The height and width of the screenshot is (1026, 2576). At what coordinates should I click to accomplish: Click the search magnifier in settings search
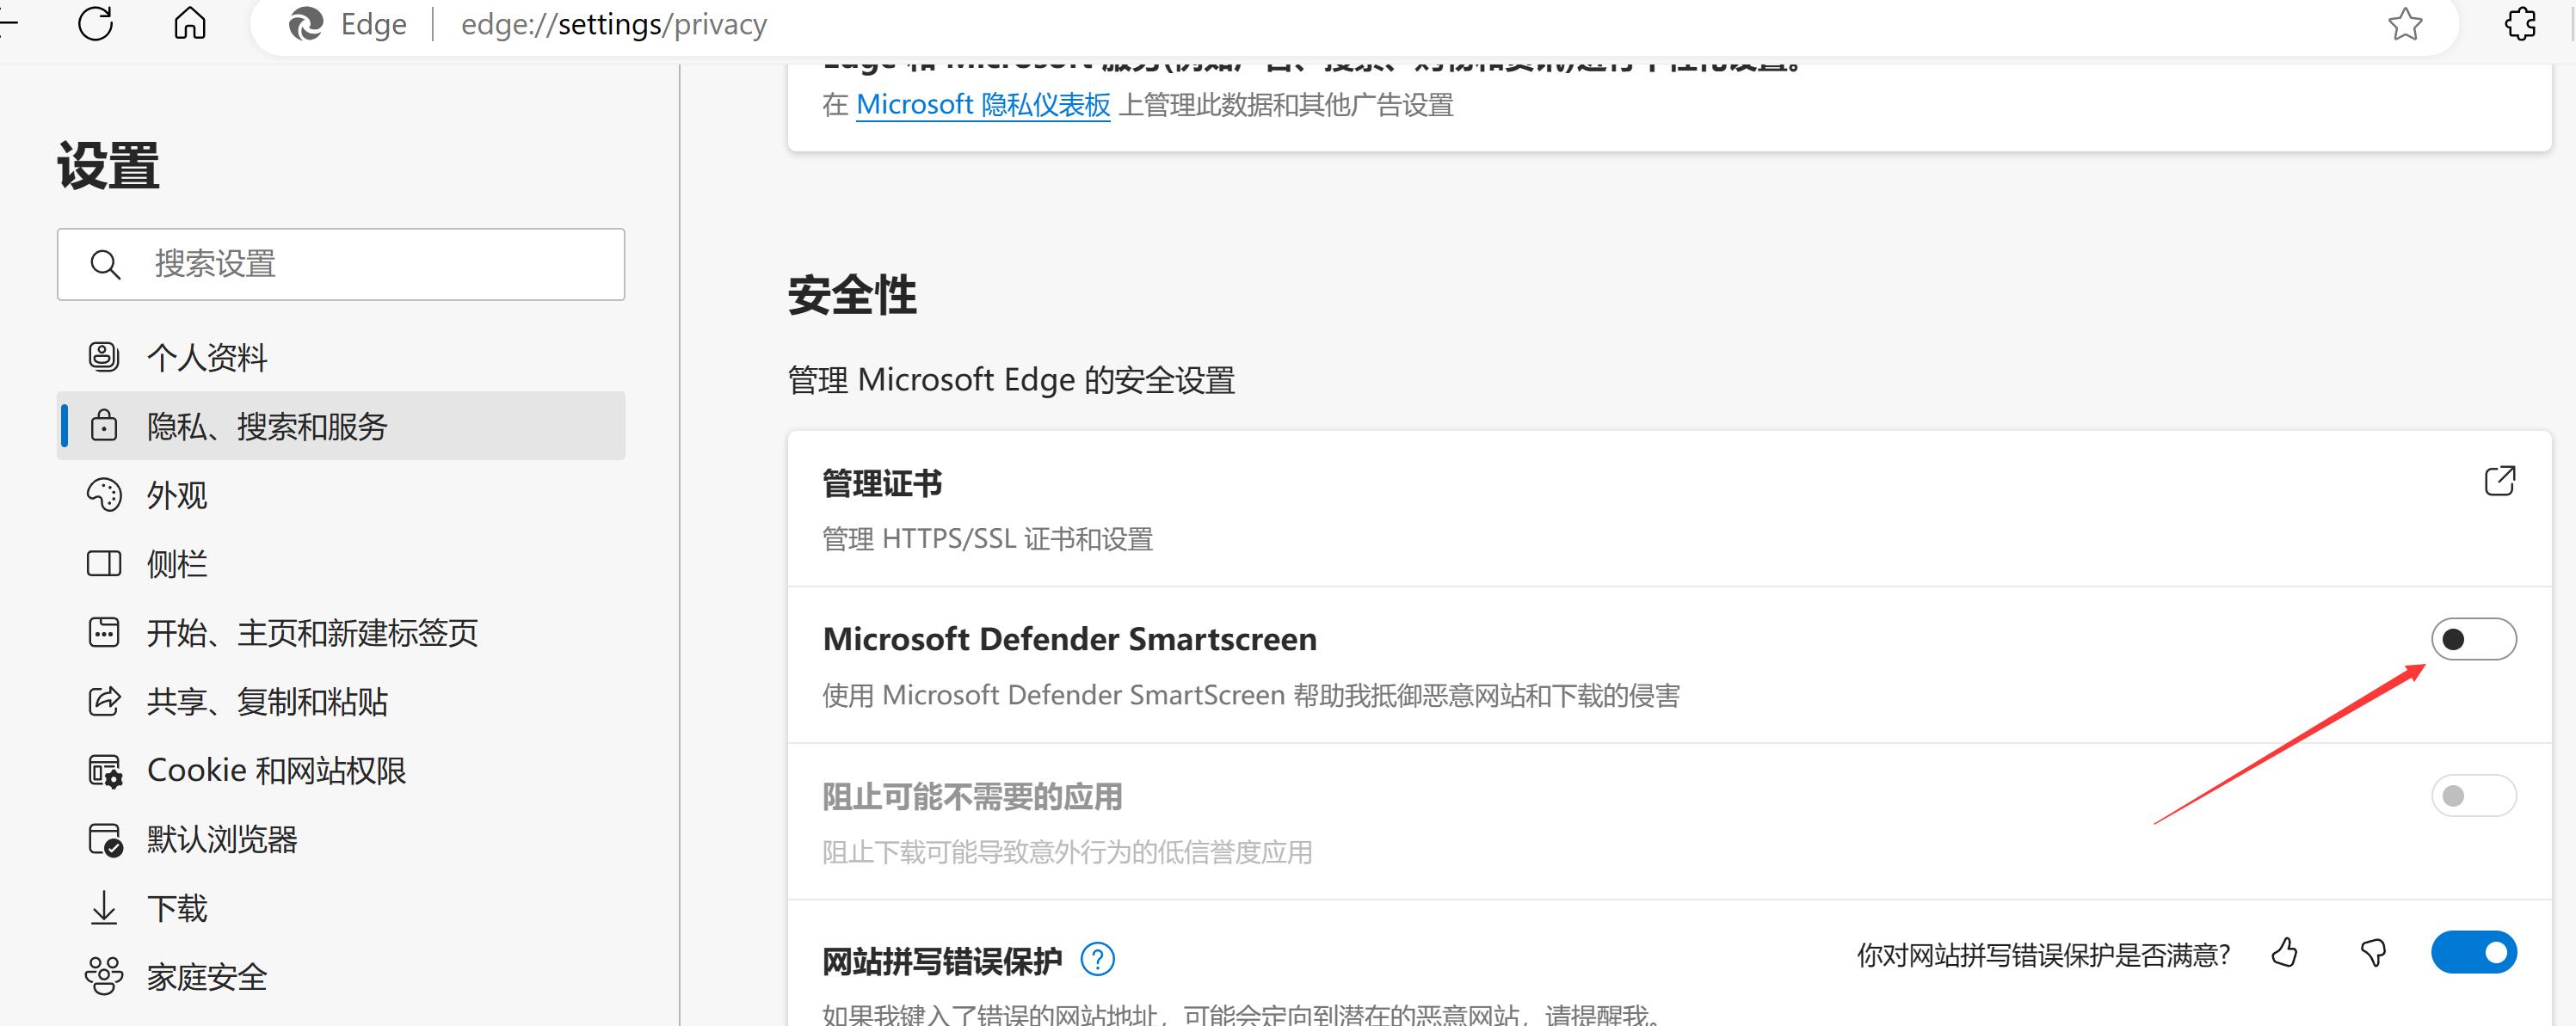click(x=105, y=264)
